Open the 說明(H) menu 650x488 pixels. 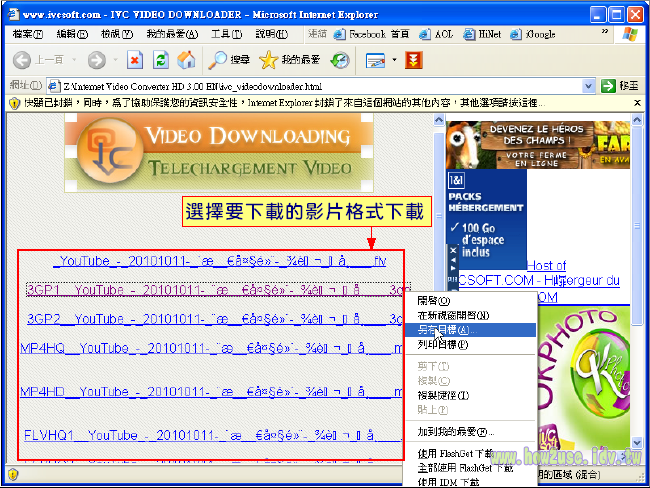click(272, 34)
